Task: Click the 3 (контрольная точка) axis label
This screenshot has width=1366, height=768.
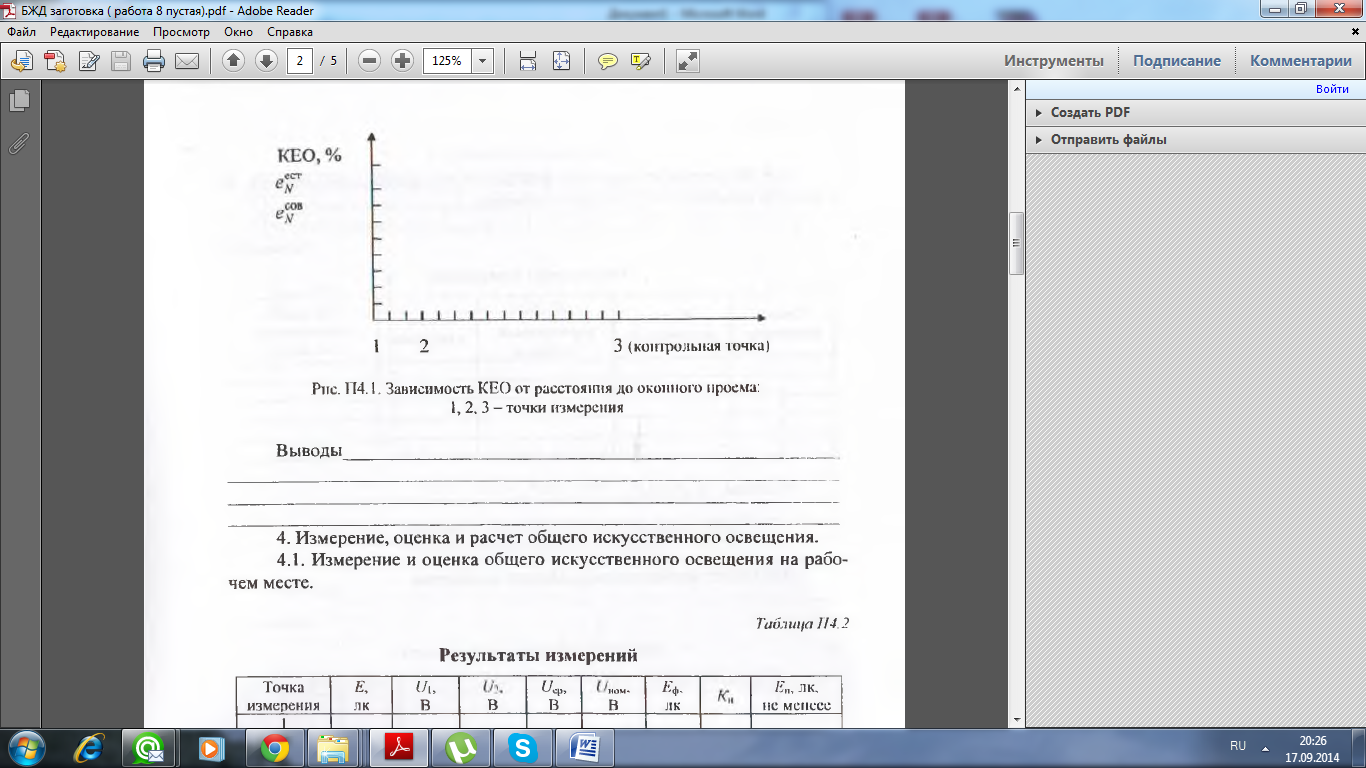Action: point(692,346)
